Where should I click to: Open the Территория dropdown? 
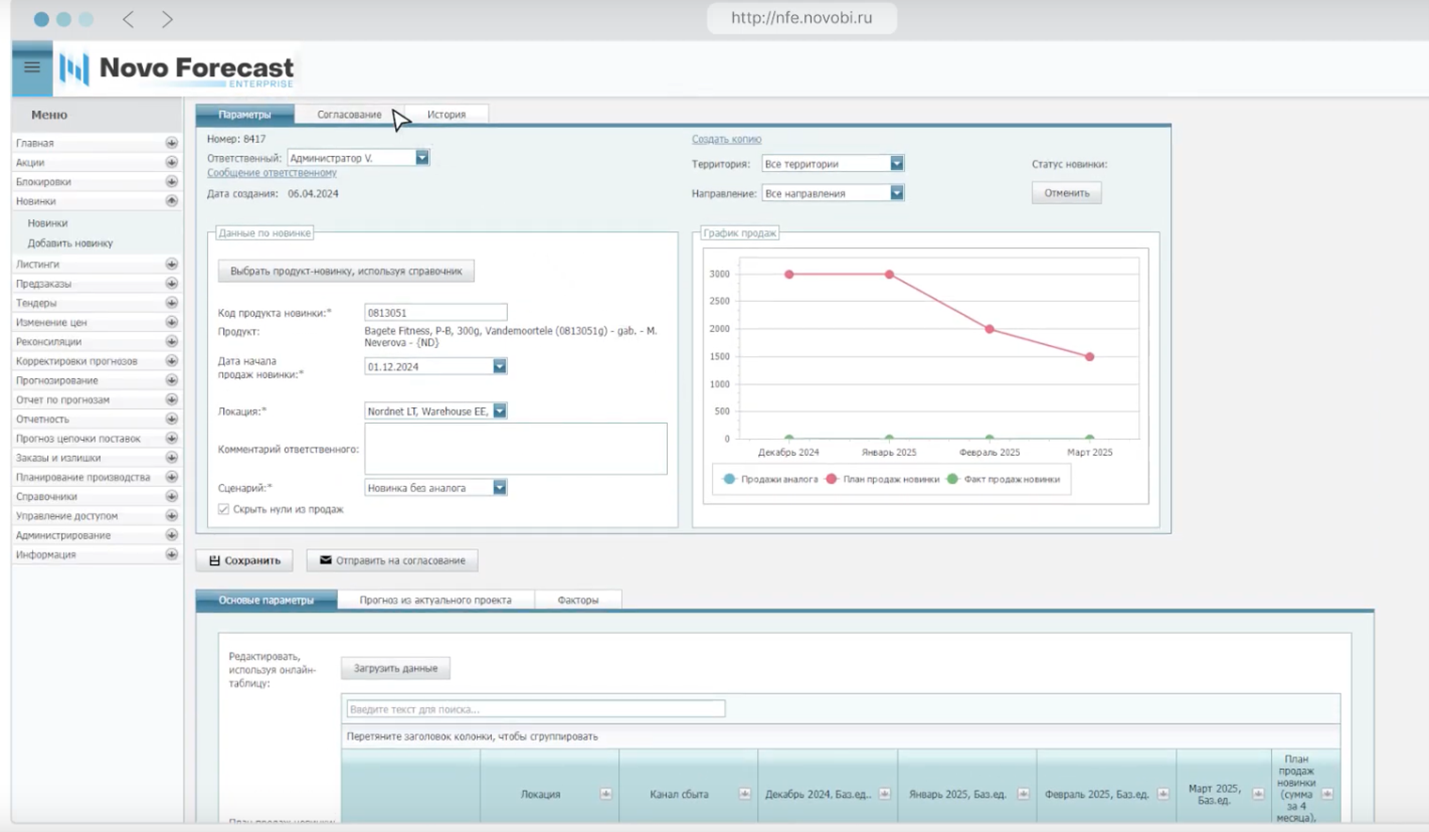897,163
